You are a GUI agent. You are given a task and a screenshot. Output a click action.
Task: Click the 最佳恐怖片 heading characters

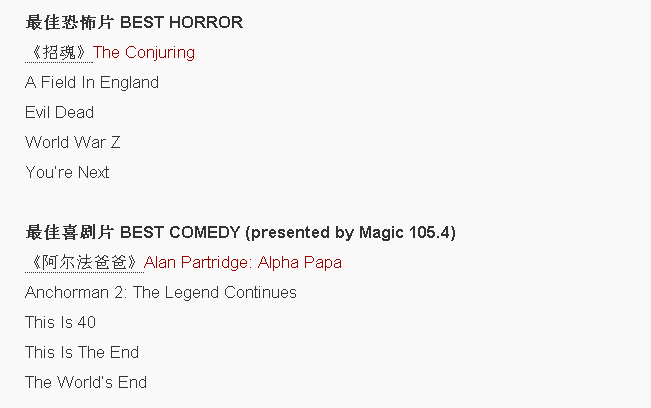[69, 22]
